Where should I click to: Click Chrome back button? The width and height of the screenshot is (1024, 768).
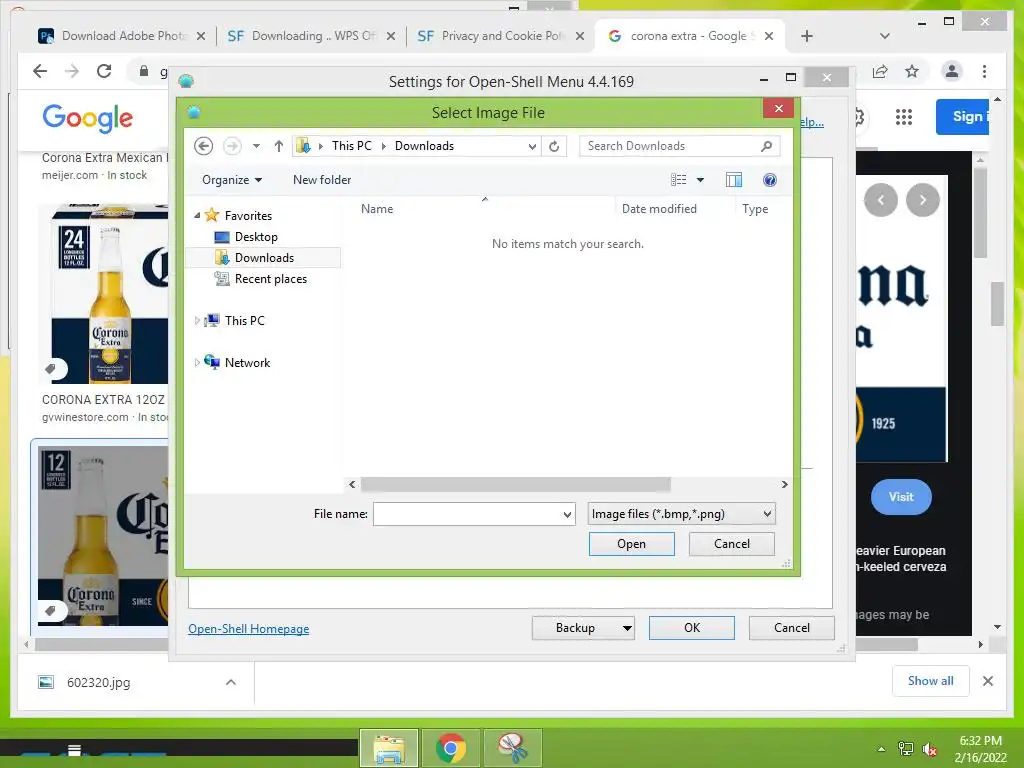coord(40,71)
